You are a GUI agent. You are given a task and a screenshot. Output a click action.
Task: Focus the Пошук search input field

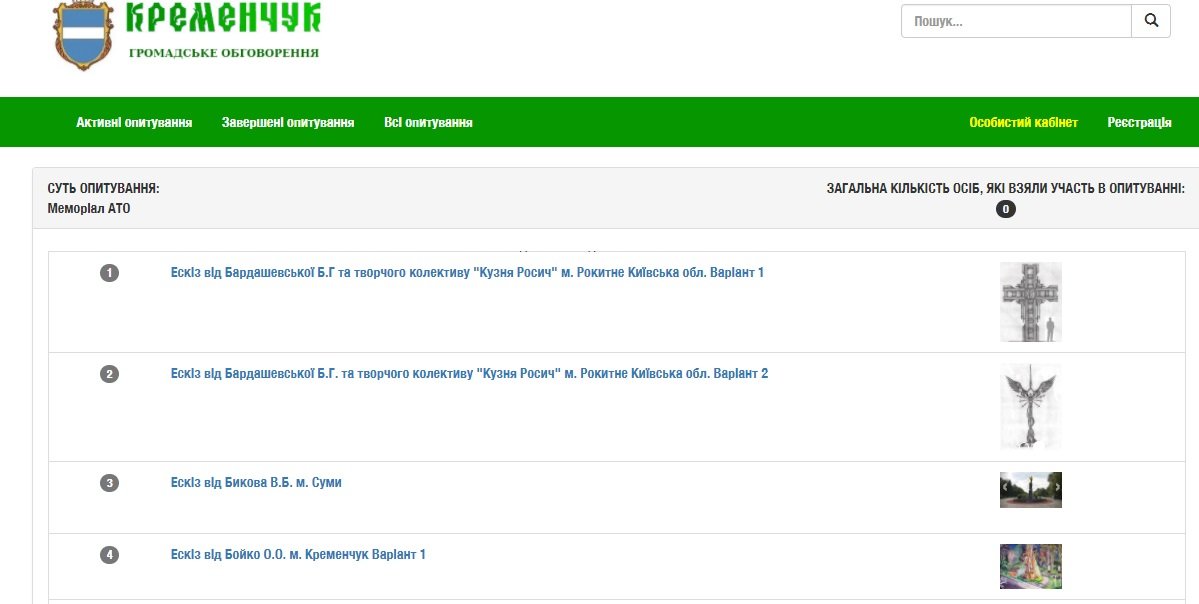(1015, 21)
